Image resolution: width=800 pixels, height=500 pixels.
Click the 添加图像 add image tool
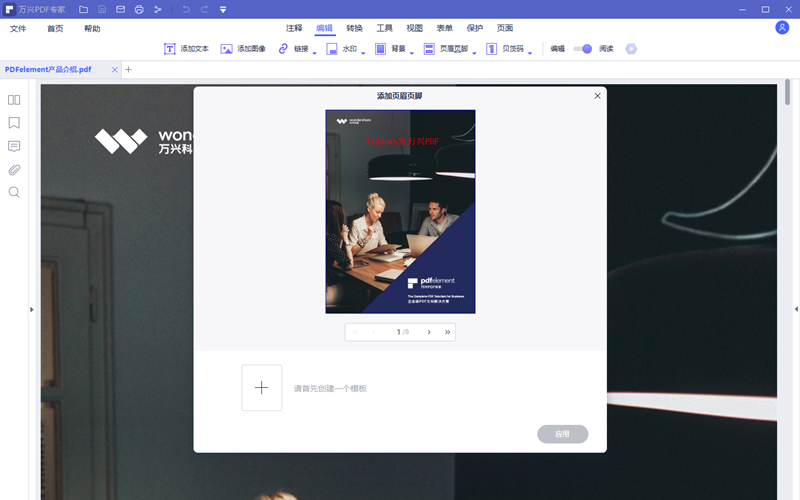coord(243,48)
